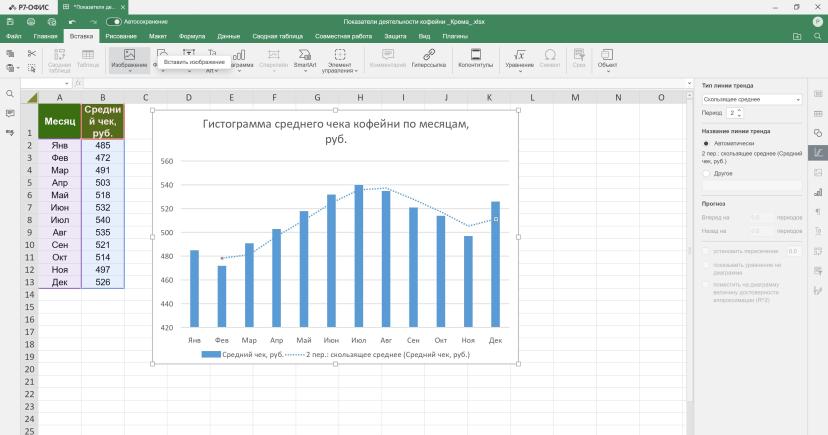Switch to the Формула tab
Screen dimensions: 828x435
coord(192,36)
